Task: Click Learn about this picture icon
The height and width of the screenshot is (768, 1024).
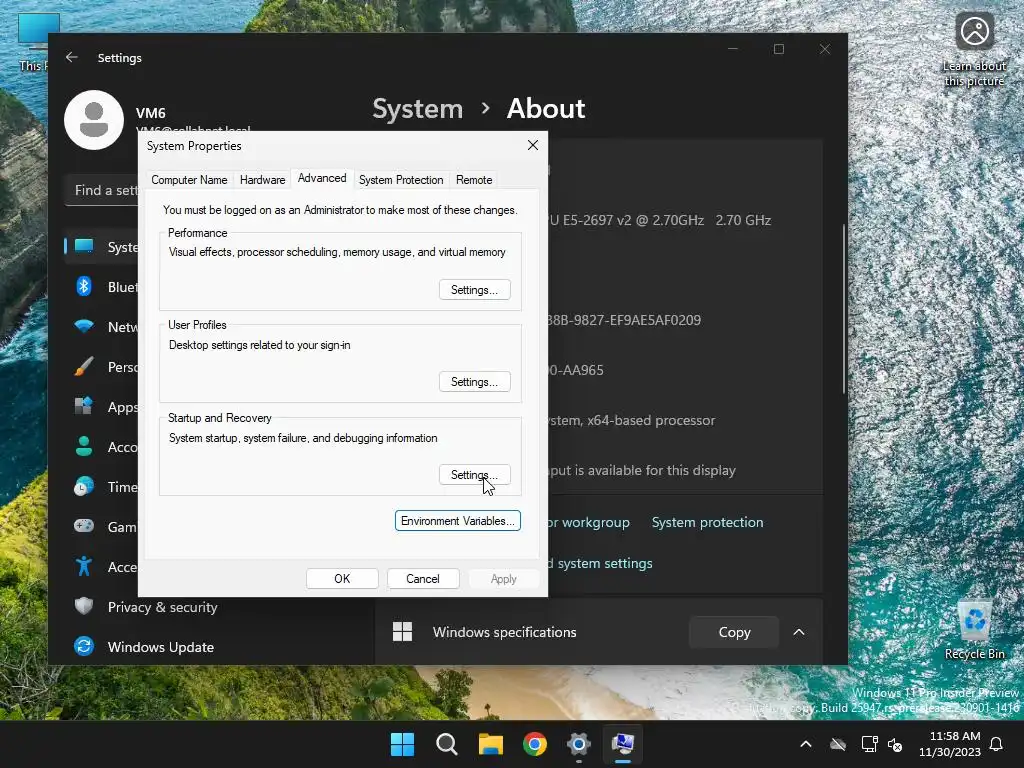Action: click(x=974, y=51)
